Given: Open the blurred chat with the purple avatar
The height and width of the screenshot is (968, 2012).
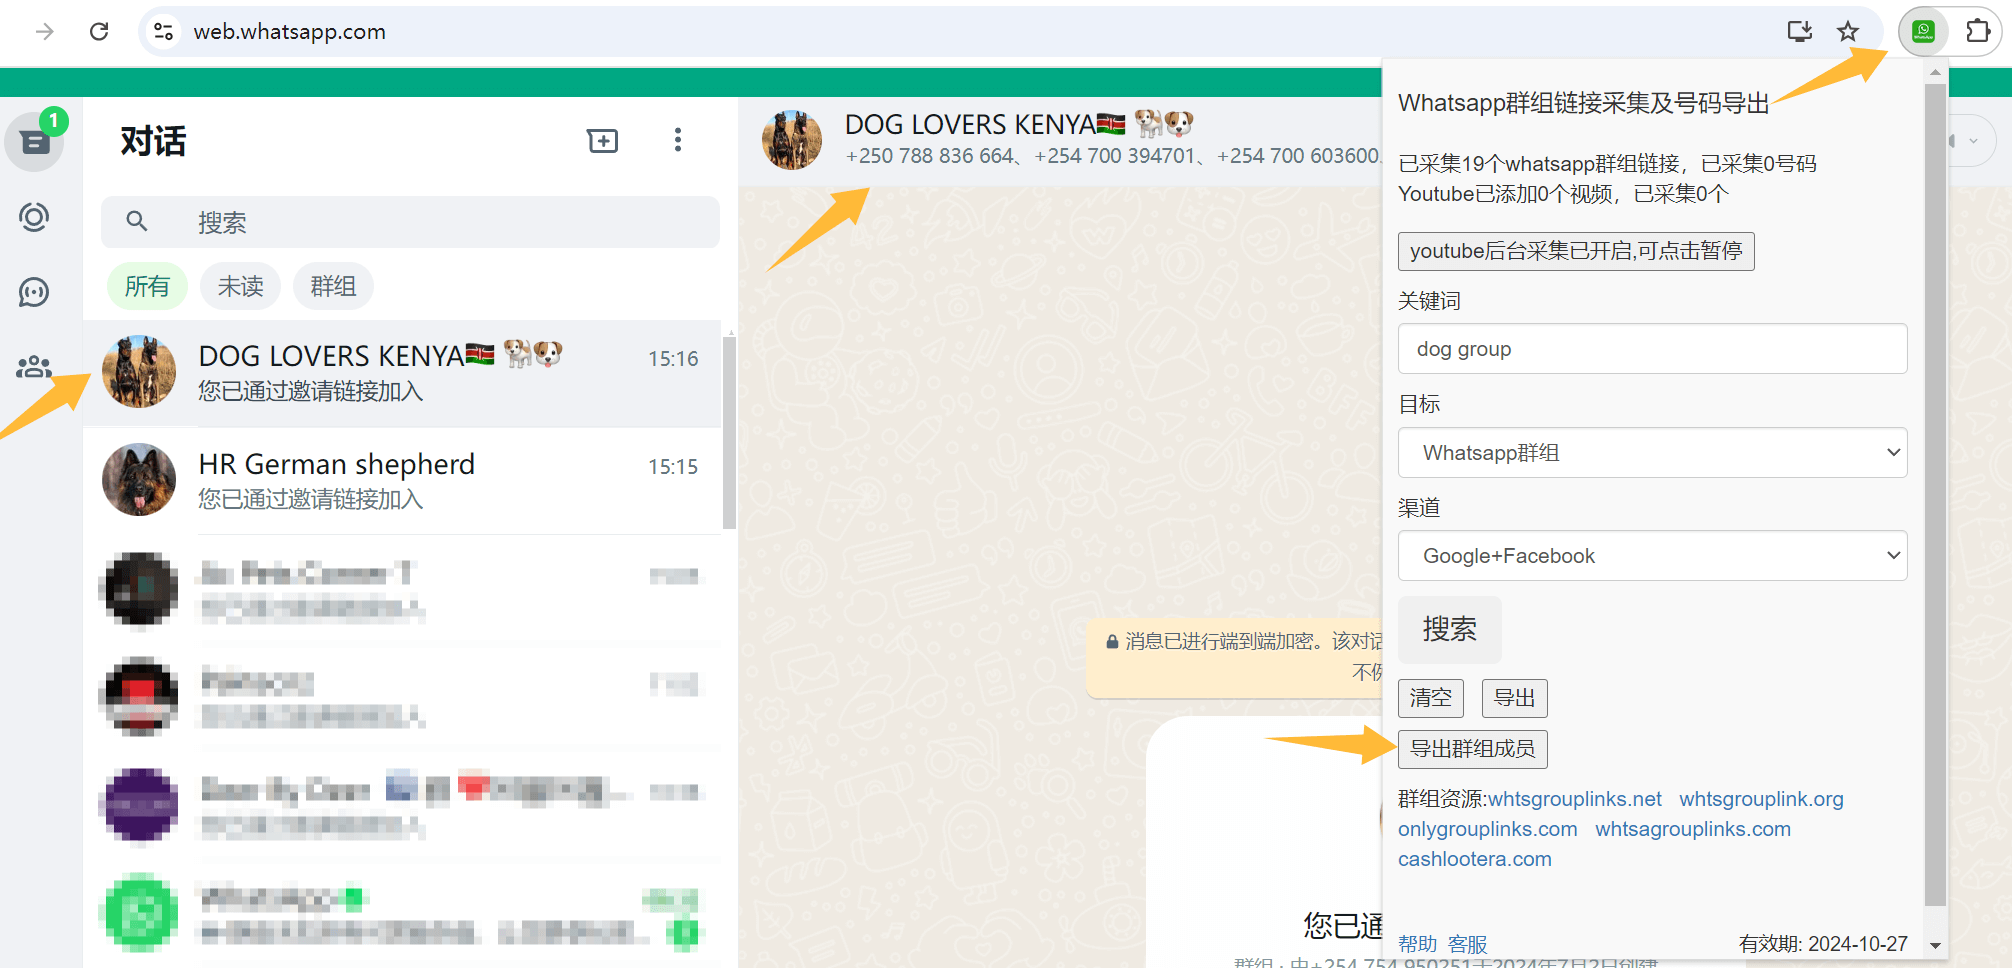Looking at the screenshot, I should (402, 805).
